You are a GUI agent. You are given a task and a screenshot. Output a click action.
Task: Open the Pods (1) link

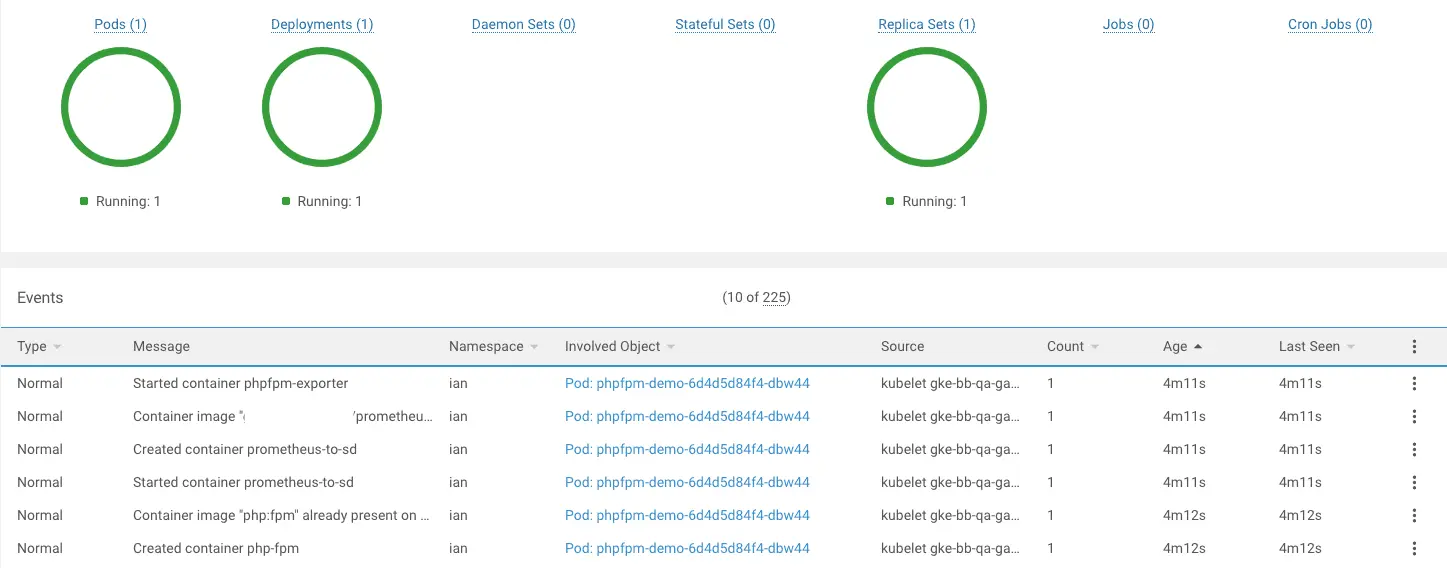(x=121, y=25)
